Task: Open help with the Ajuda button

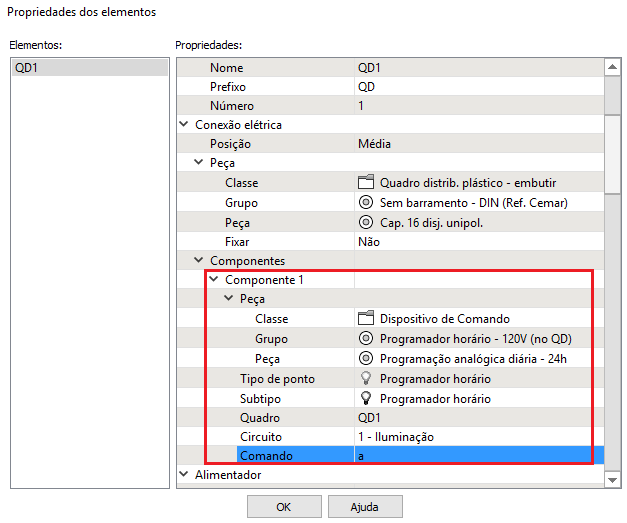Action: pyautogui.click(x=364, y=507)
